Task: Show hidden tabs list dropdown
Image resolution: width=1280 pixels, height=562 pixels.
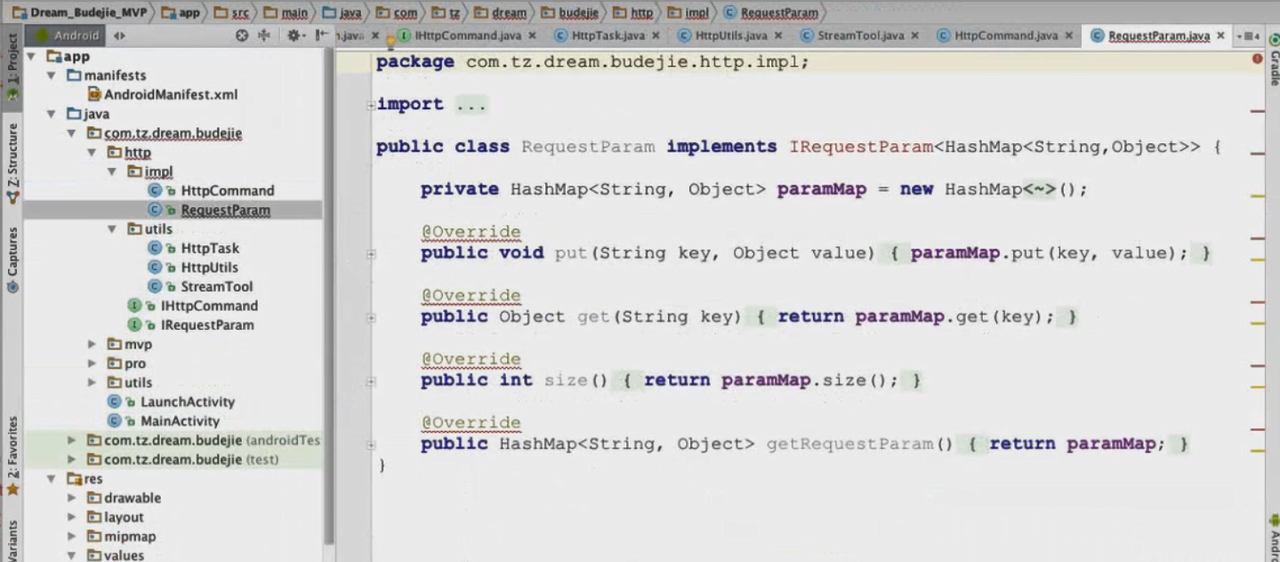Action: pos(1247,35)
